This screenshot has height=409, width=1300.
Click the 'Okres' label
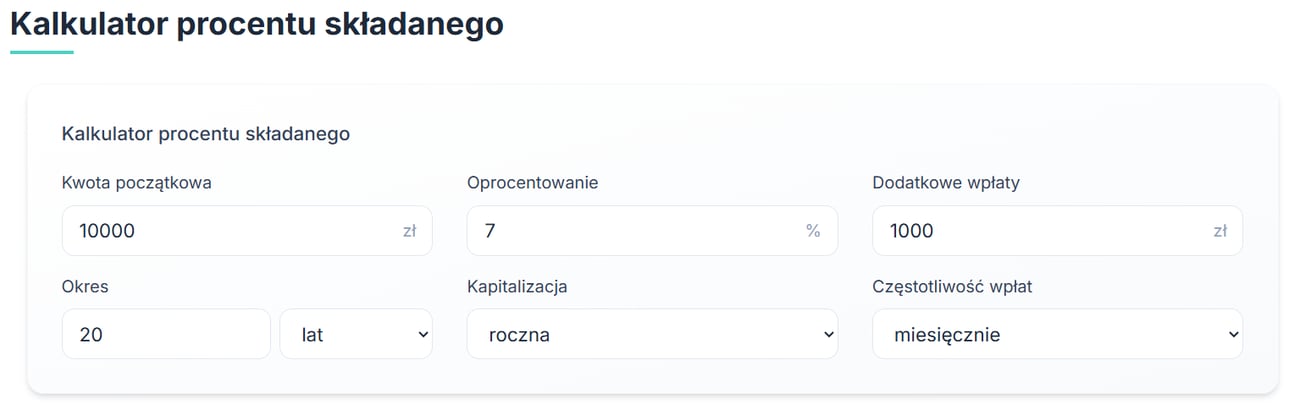[x=85, y=286]
